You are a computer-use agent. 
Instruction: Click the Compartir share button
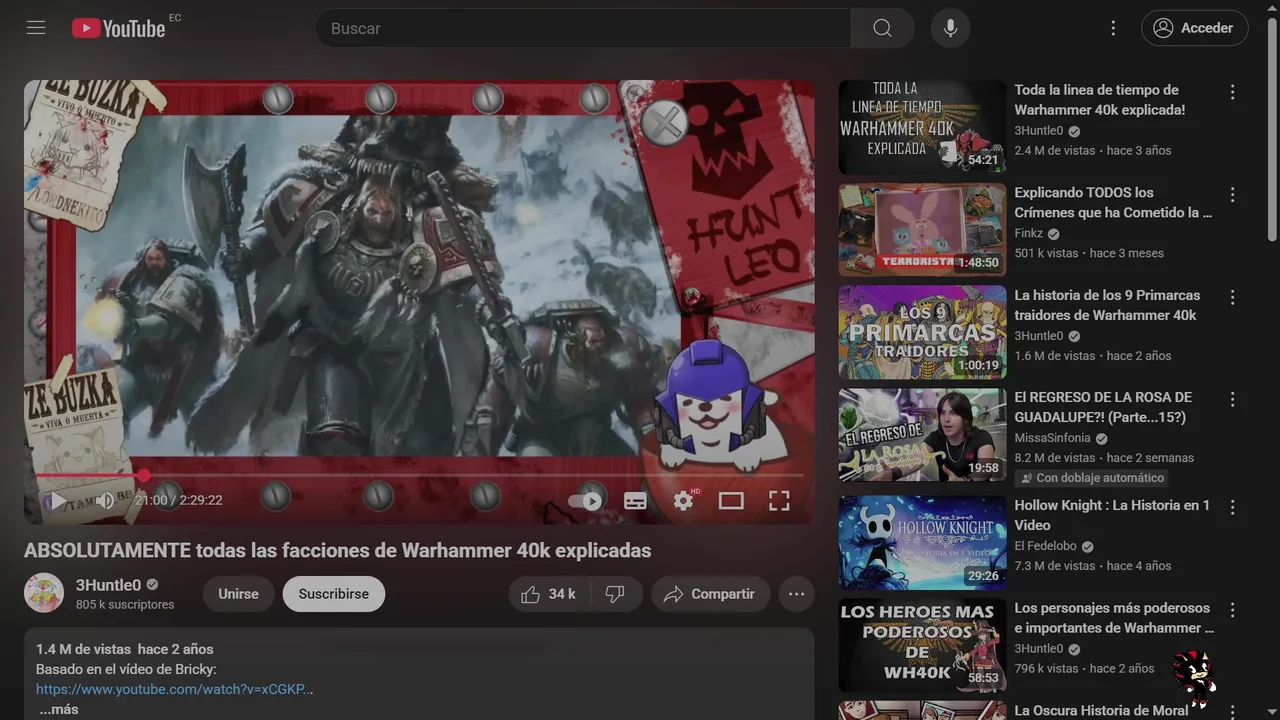click(710, 594)
